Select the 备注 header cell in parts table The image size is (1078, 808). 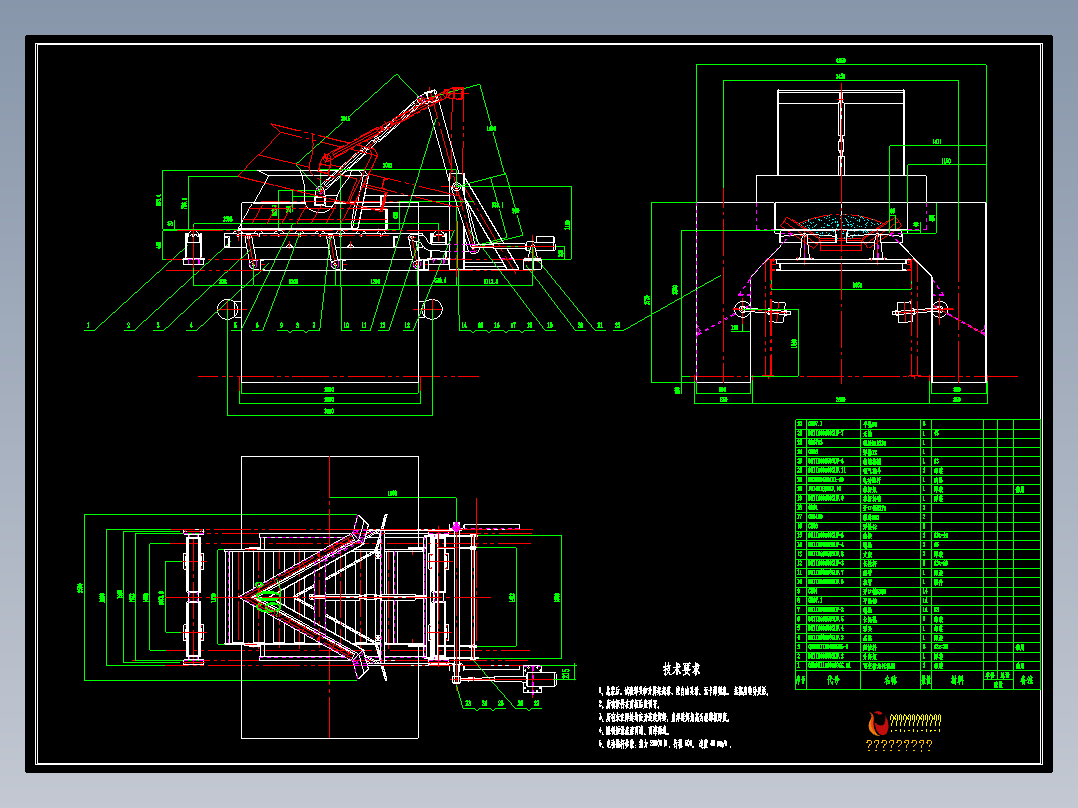pyautogui.click(x=1026, y=680)
